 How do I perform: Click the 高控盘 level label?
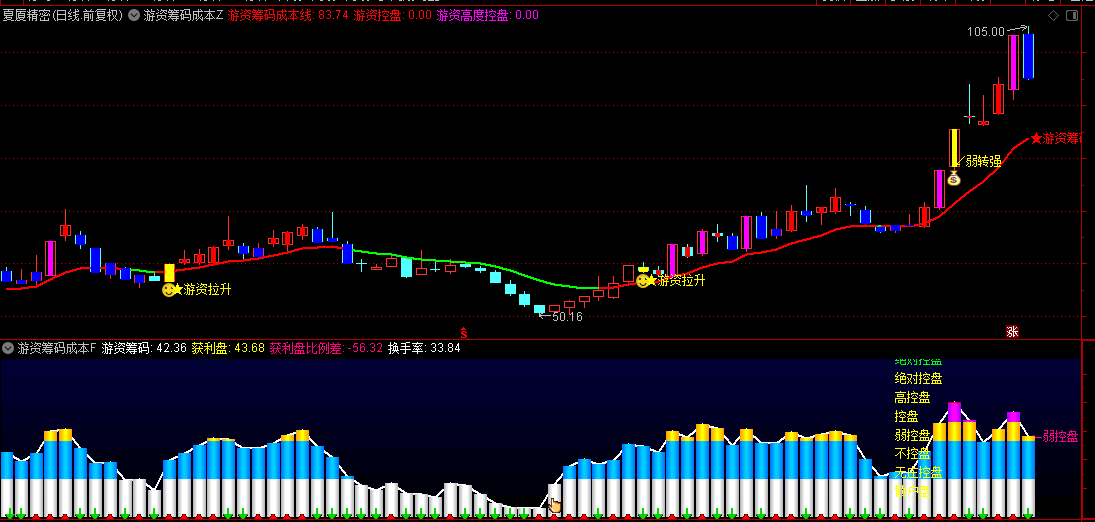pos(912,398)
